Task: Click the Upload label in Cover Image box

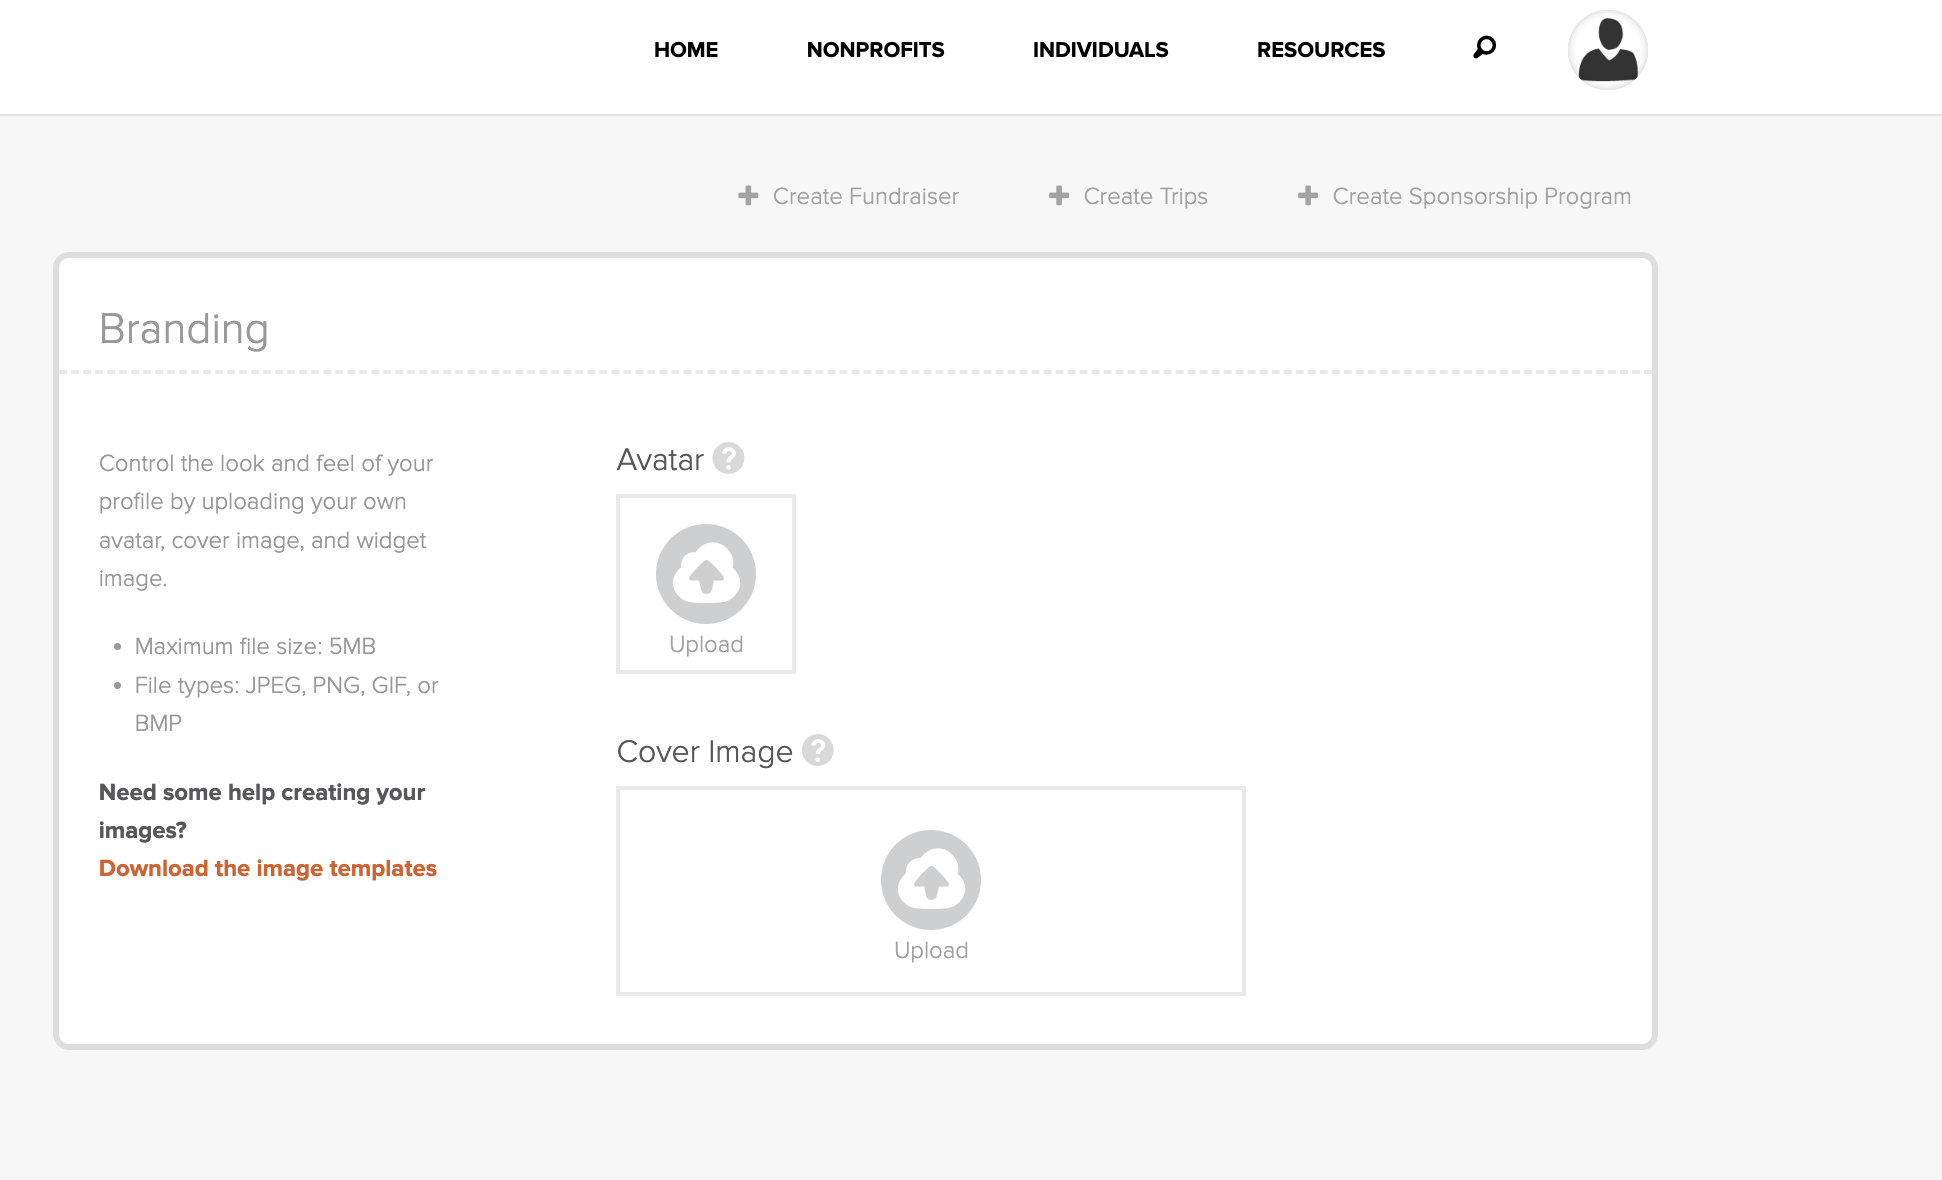Action: coord(931,951)
